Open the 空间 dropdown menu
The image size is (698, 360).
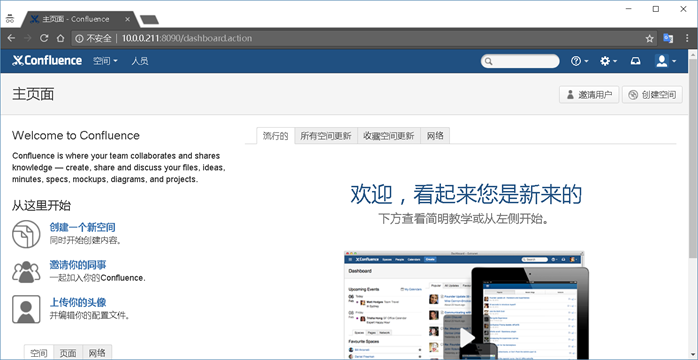(105, 61)
